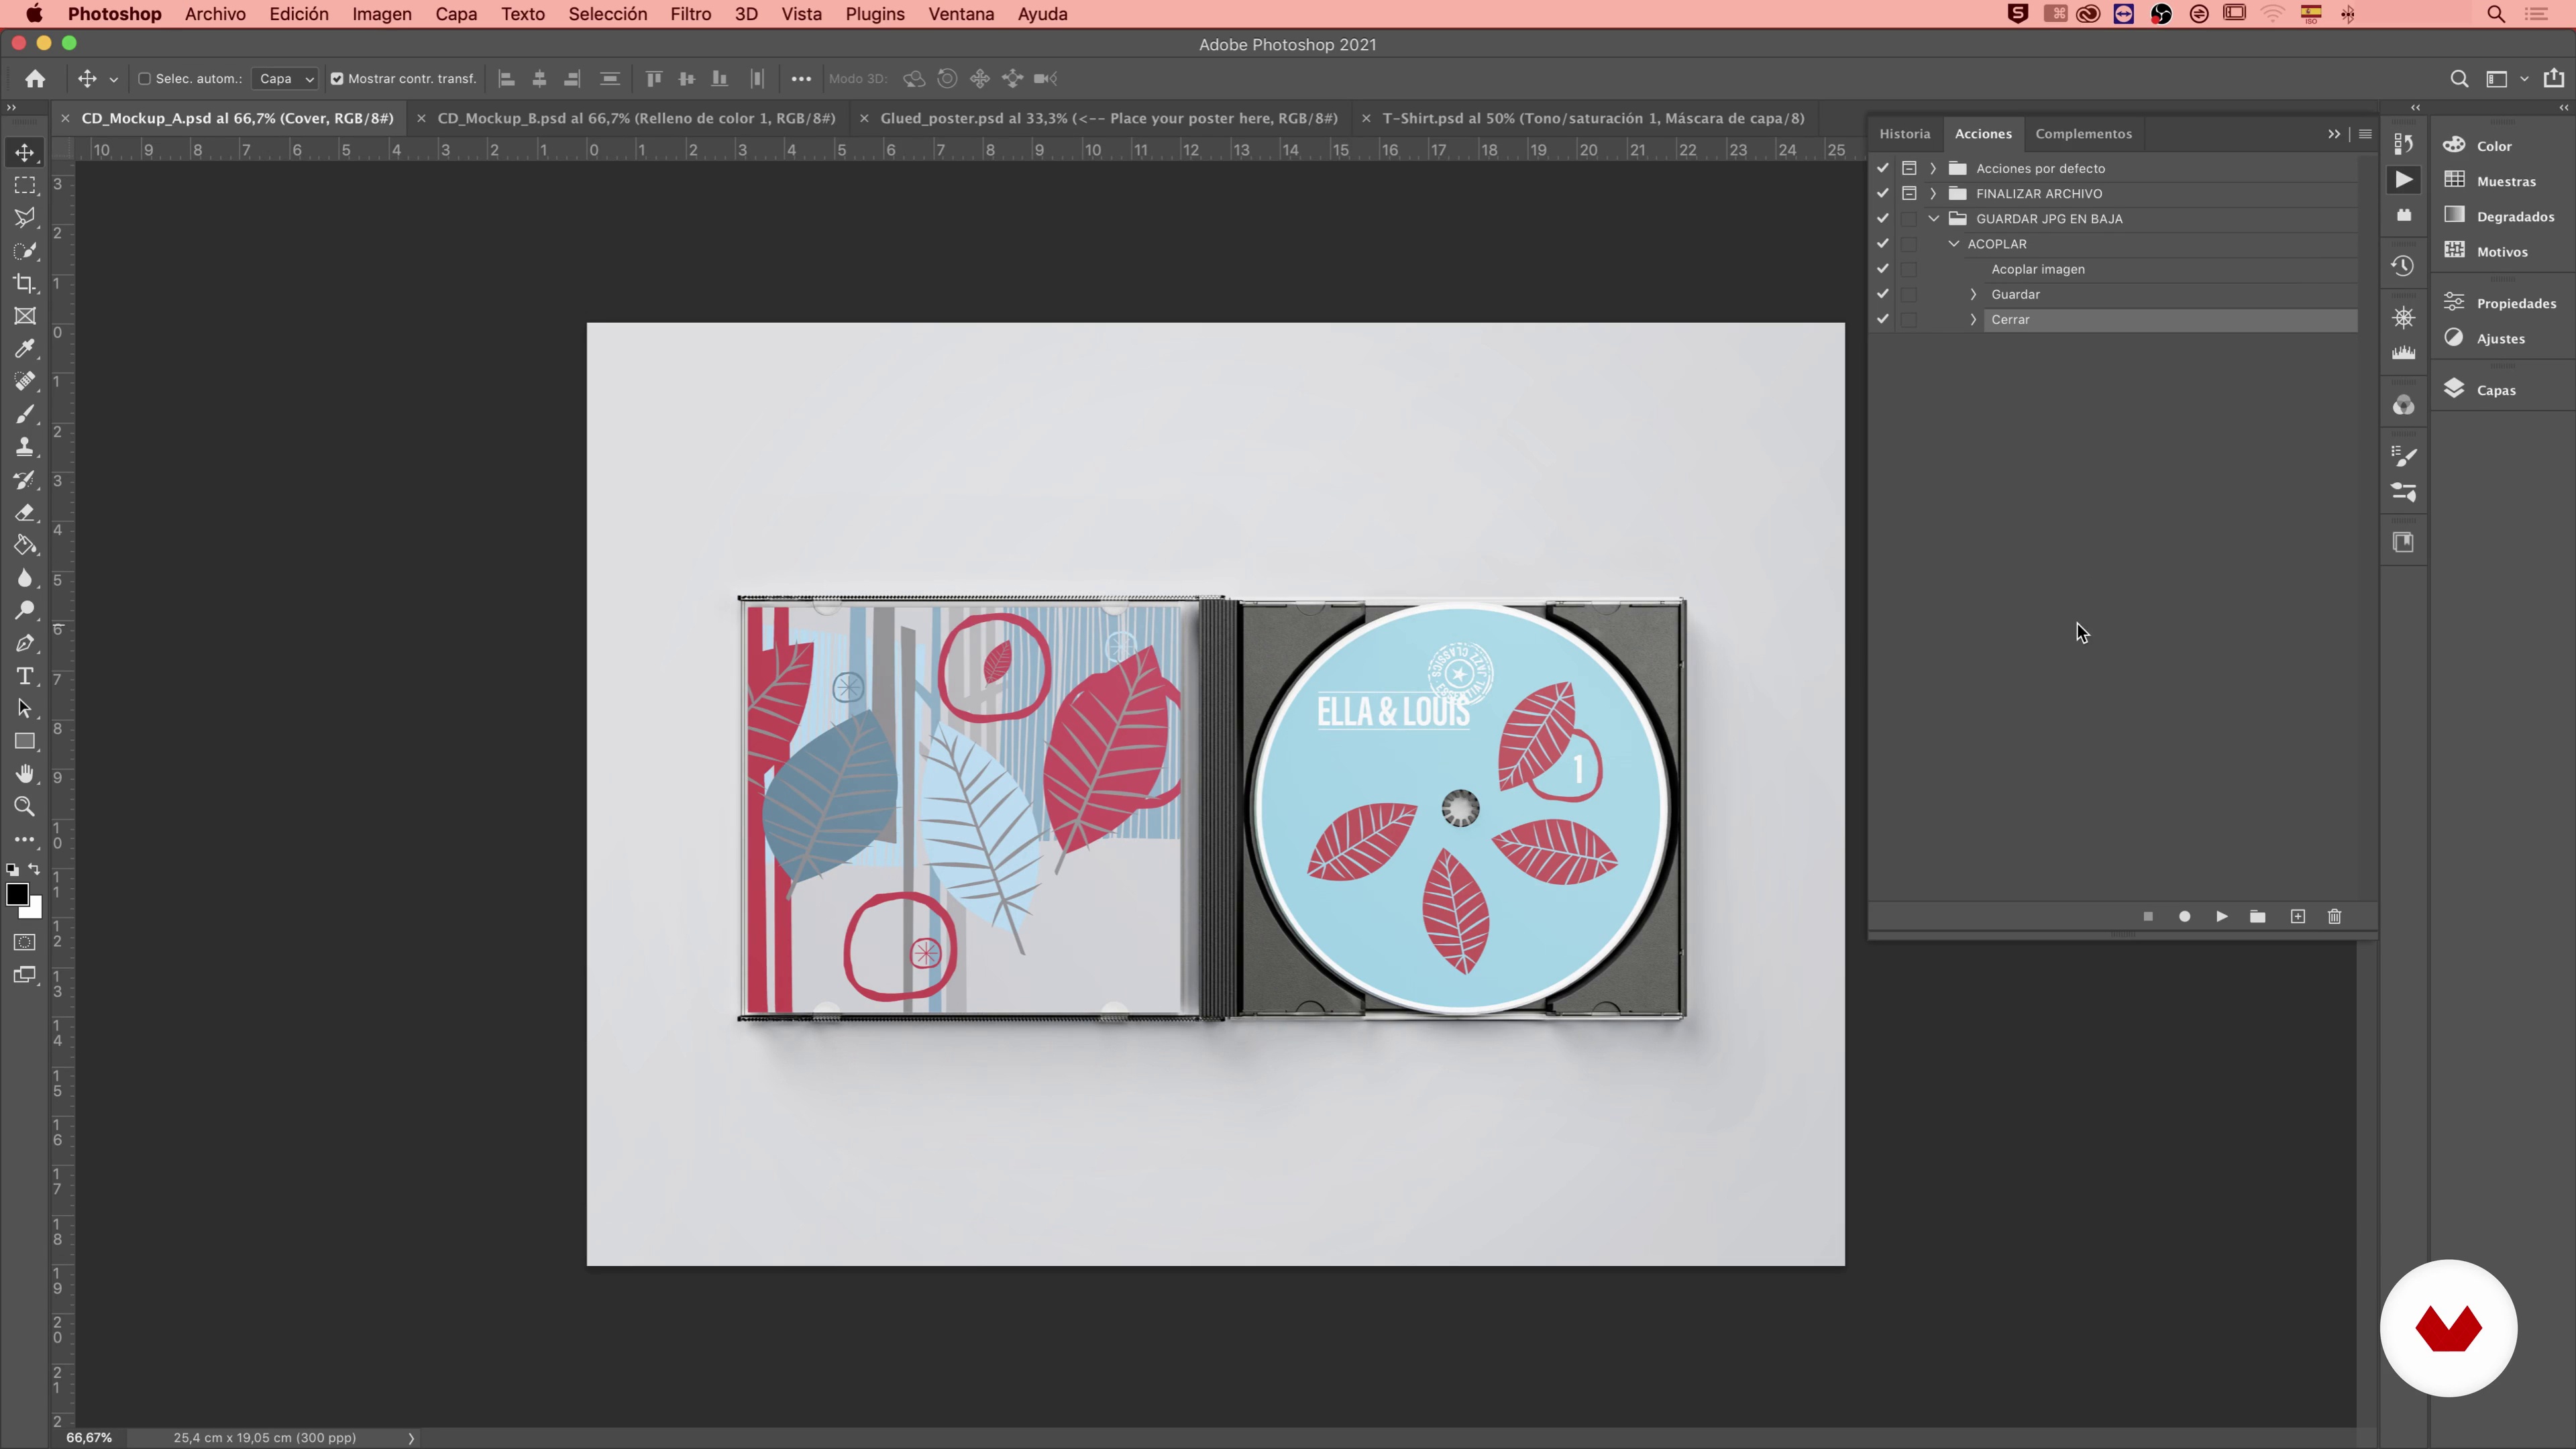The width and height of the screenshot is (2576, 1449).
Task: Toggle the checkmark for Cerrar step
Action: click(x=1883, y=319)
